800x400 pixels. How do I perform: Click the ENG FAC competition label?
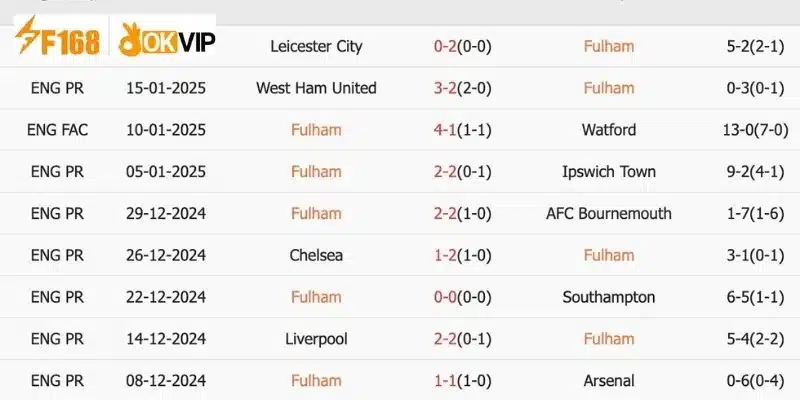57,130
